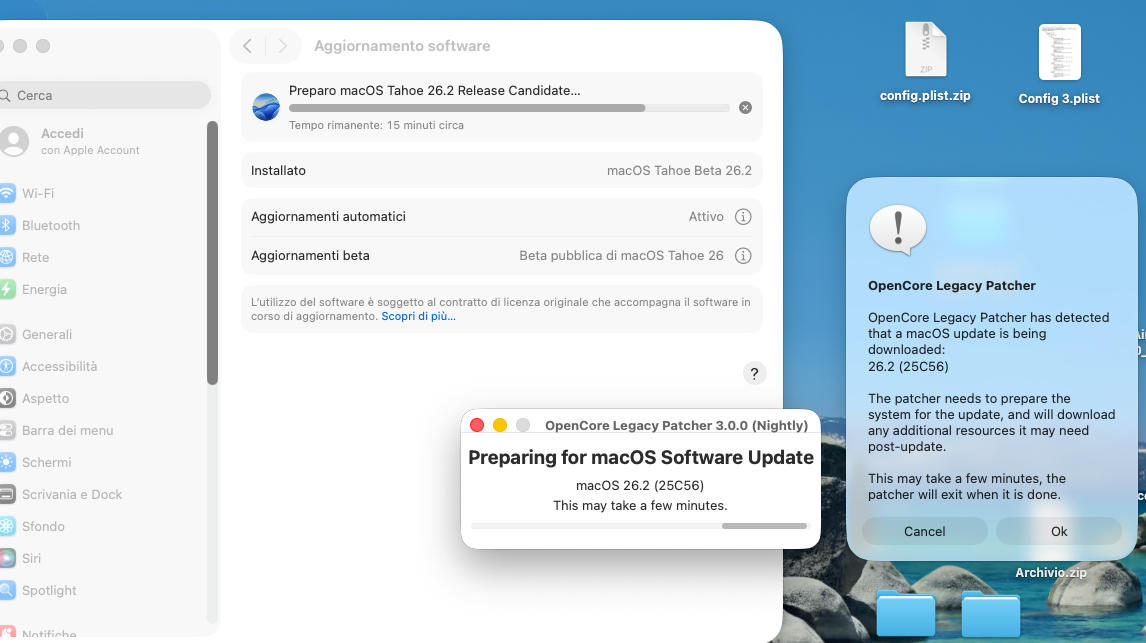Click the Scrivania e Dock icon
The image size is (1146, 643).
[7, 495]
